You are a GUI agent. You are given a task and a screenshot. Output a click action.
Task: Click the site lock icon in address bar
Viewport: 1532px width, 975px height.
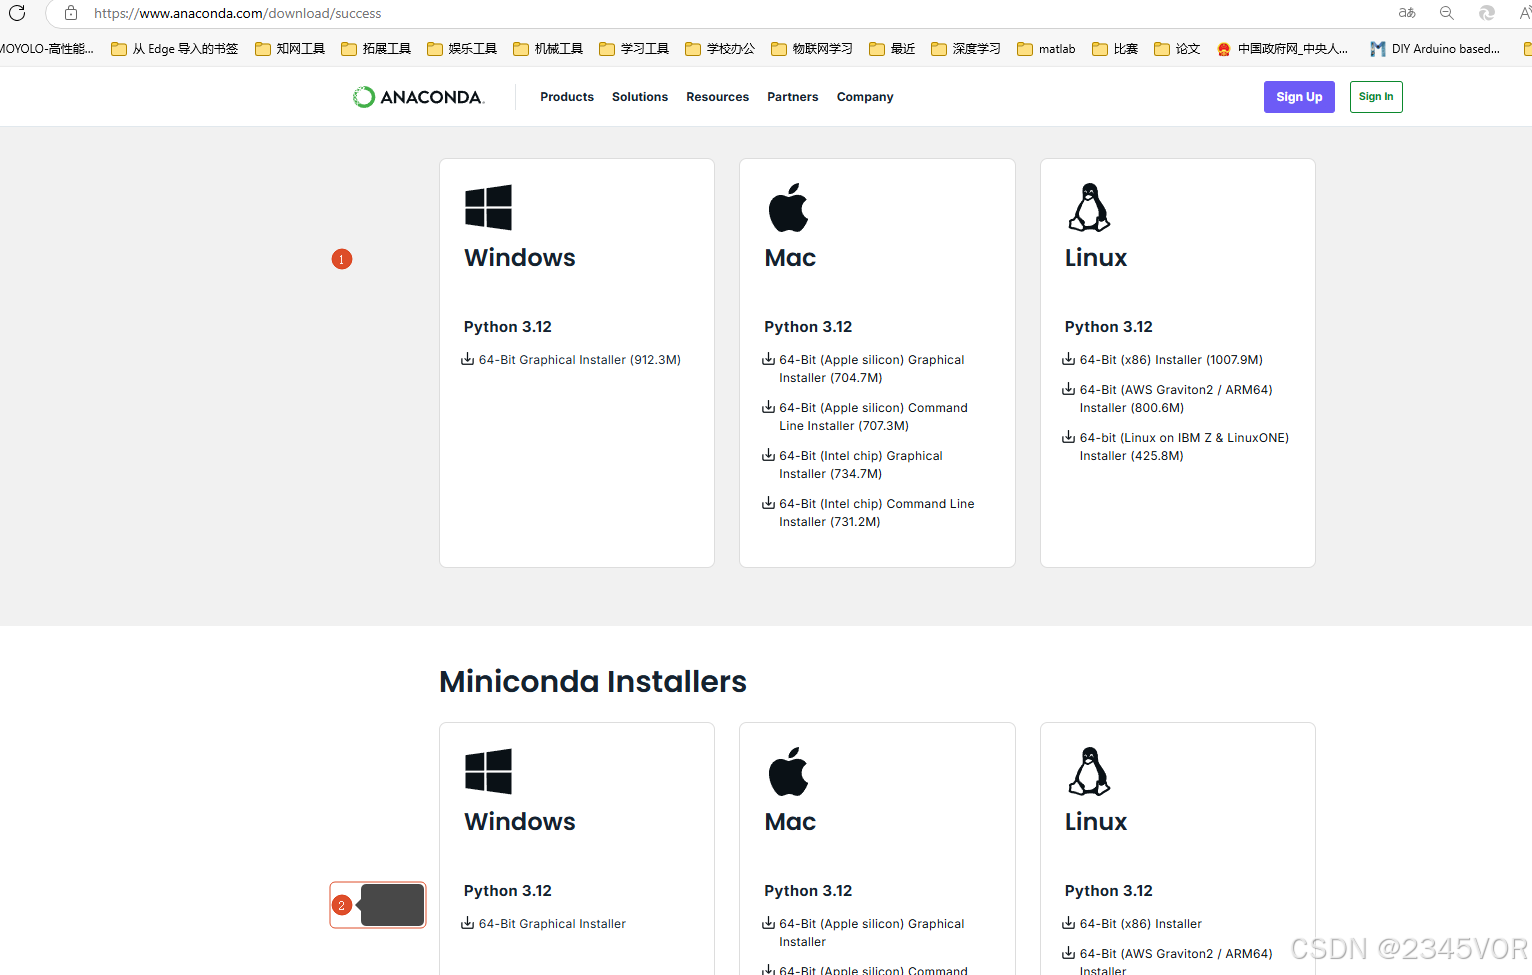click(71, 13)
